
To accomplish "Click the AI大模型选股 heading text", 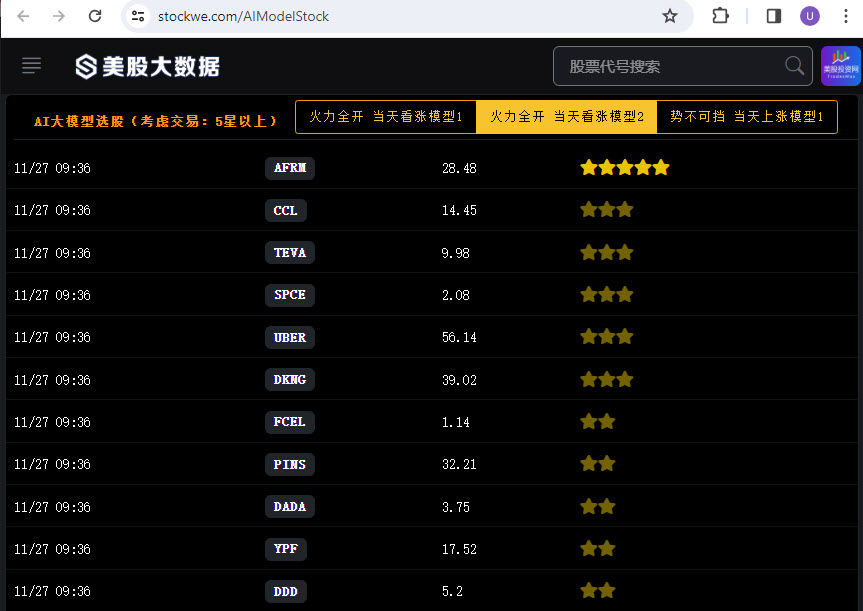I will [155, 121].
